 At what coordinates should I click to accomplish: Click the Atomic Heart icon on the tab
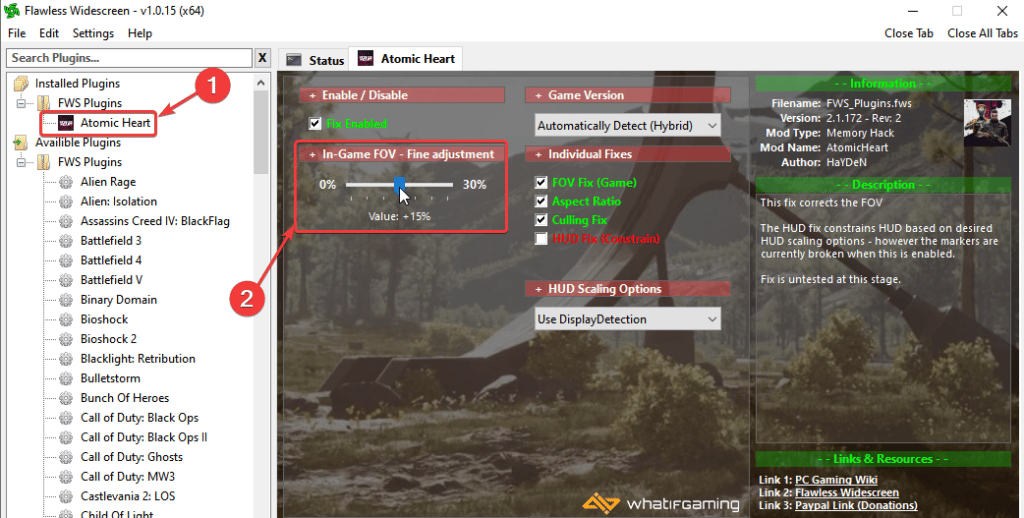coord(365,58)
